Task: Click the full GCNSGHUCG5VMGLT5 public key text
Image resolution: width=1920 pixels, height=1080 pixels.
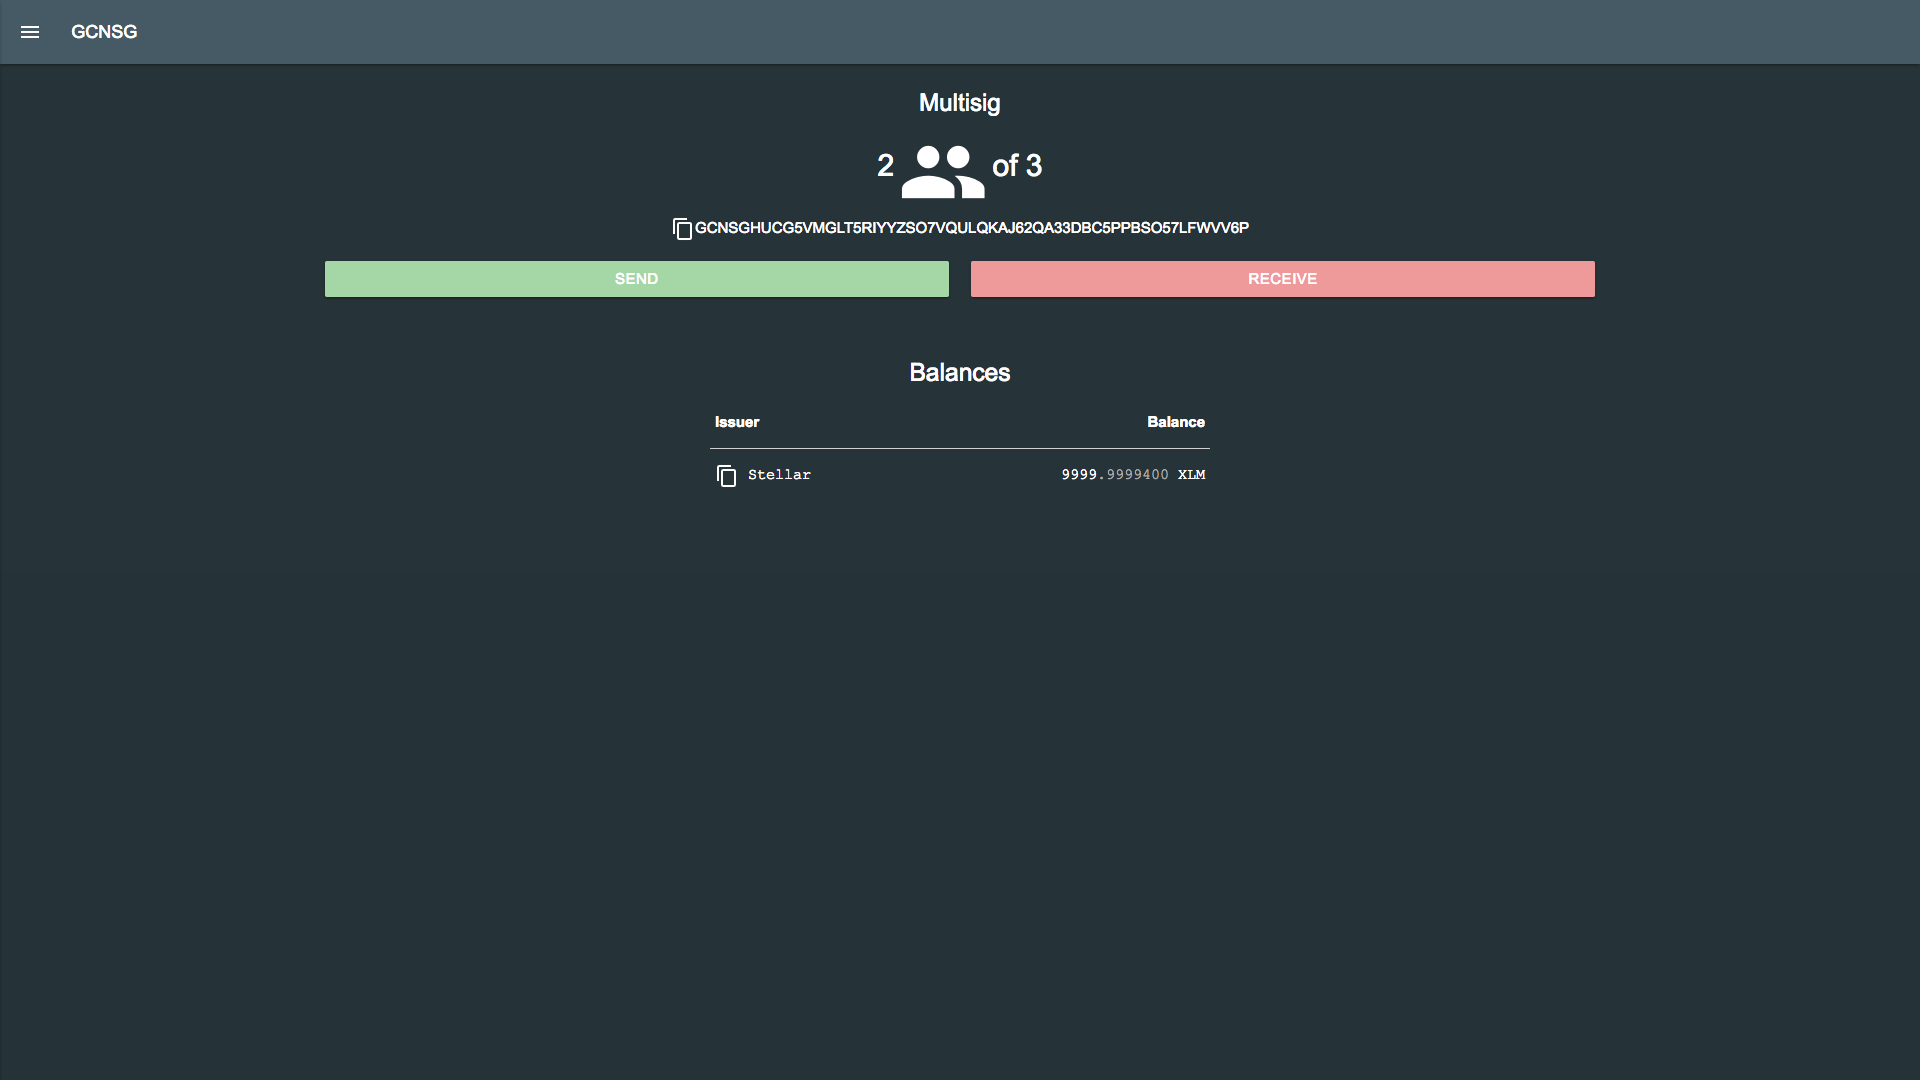Action: pos(971,228)
